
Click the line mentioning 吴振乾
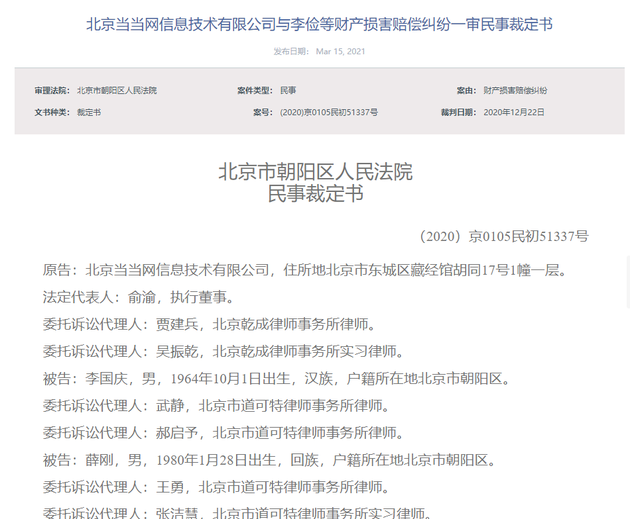tap(223, 351)
